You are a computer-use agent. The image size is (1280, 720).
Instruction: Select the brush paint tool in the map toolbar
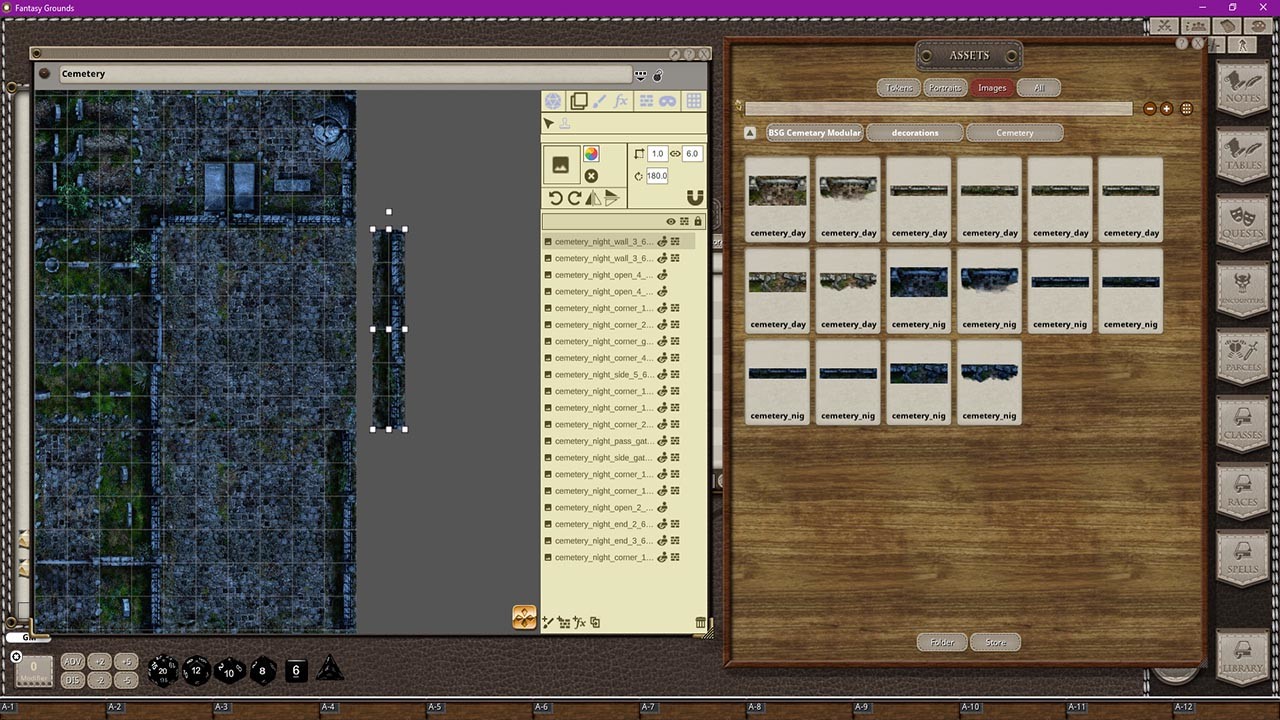(598, 100)
